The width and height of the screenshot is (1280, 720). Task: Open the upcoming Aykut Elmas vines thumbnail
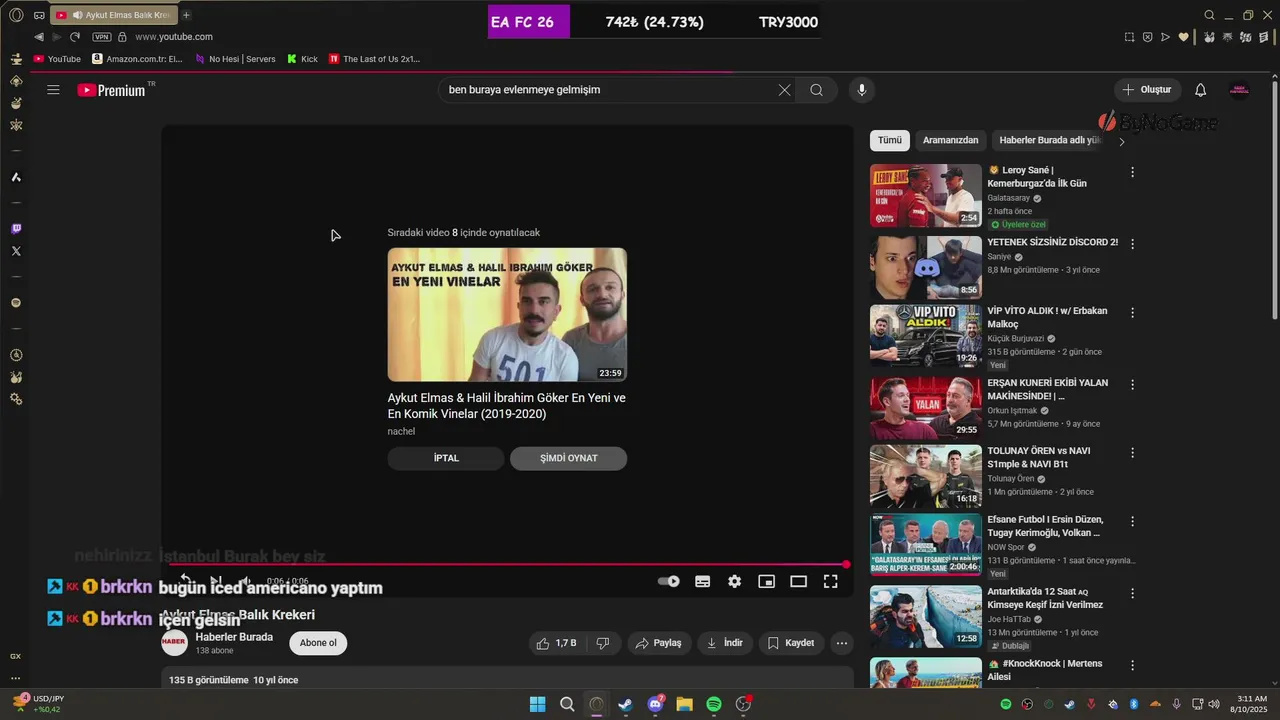(508, 315)
